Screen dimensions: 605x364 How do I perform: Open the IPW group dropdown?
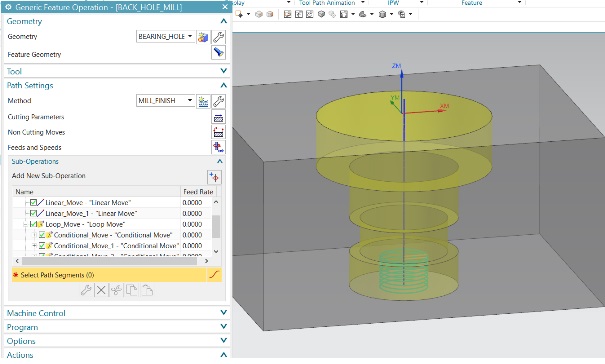tap(421, 3)
